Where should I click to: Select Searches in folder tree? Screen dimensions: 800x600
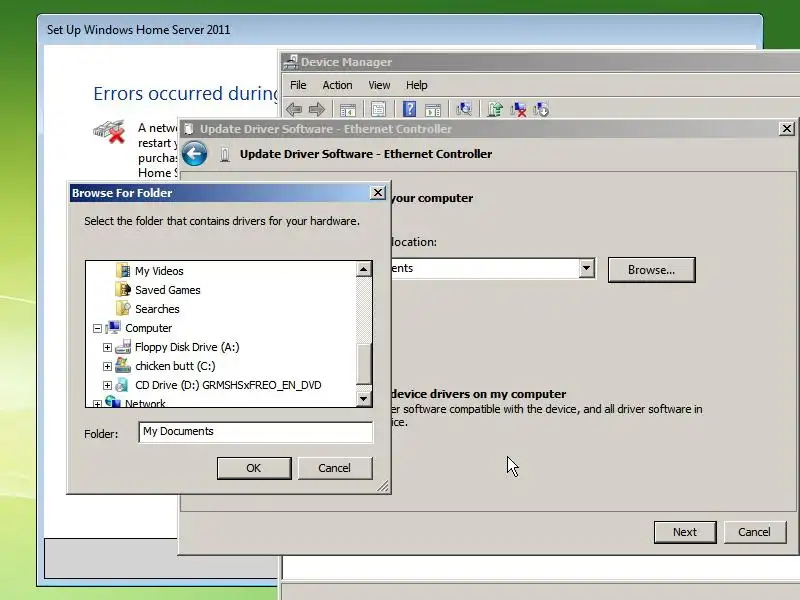157,309
